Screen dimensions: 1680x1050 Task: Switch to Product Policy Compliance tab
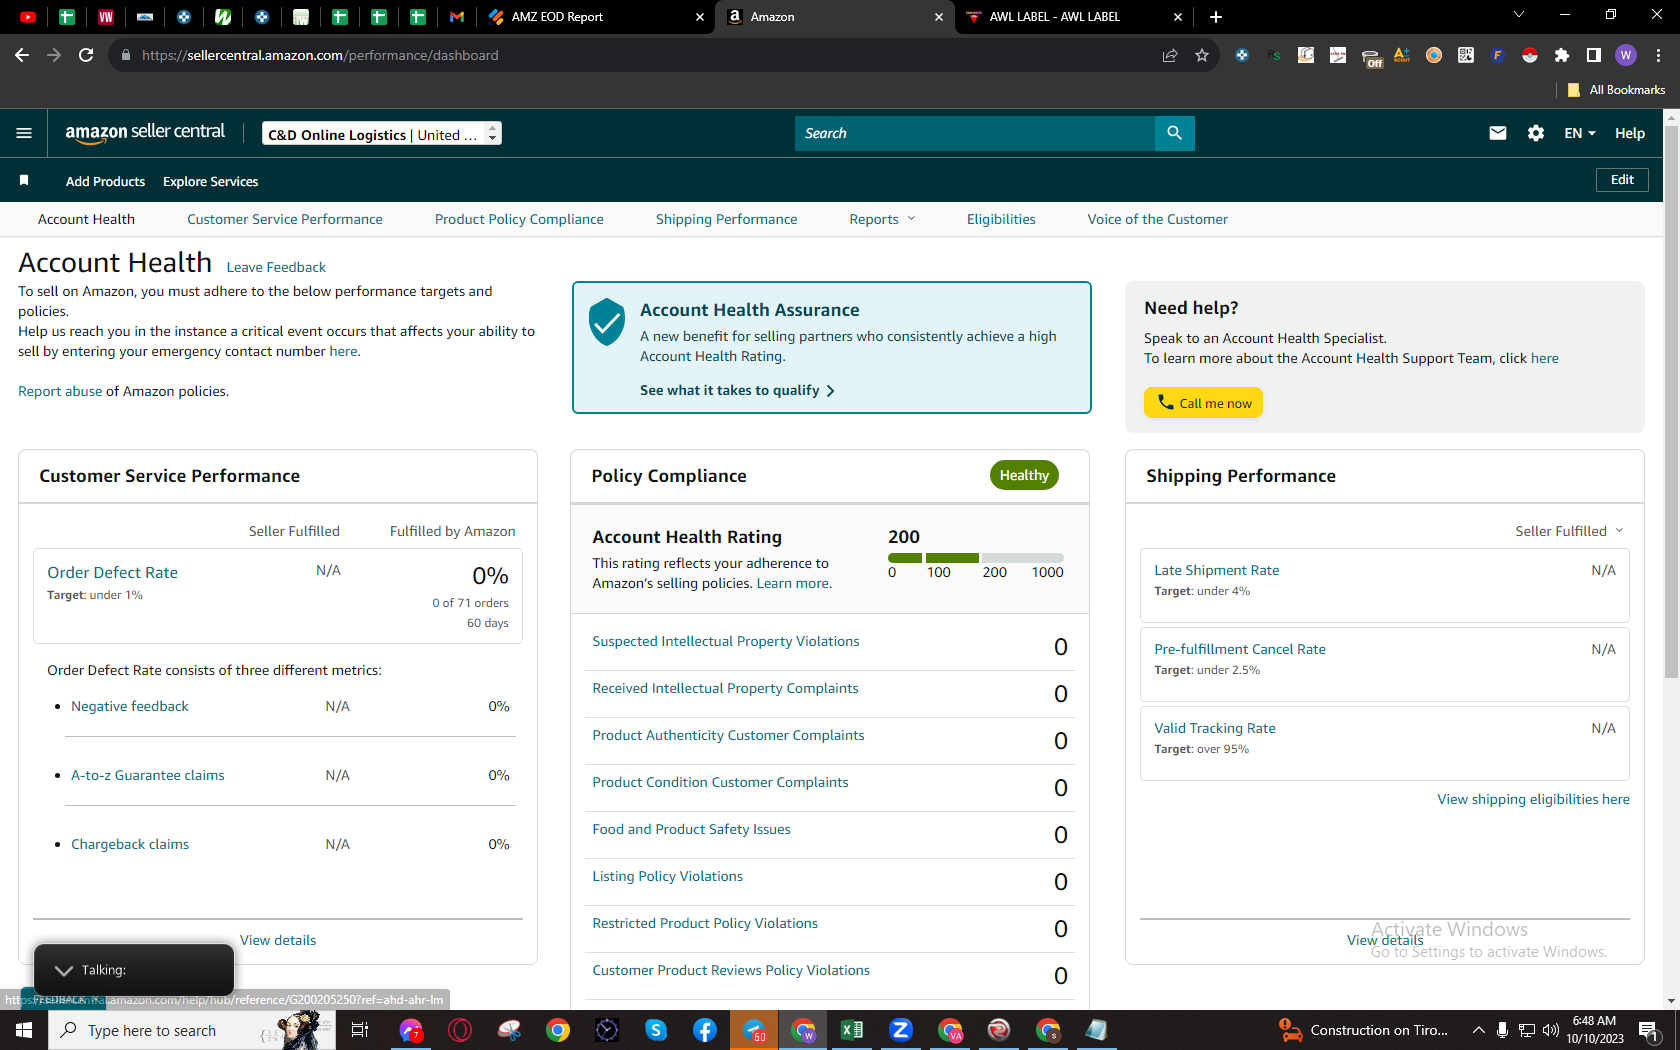pyautogui.click(x=519, y=219)
